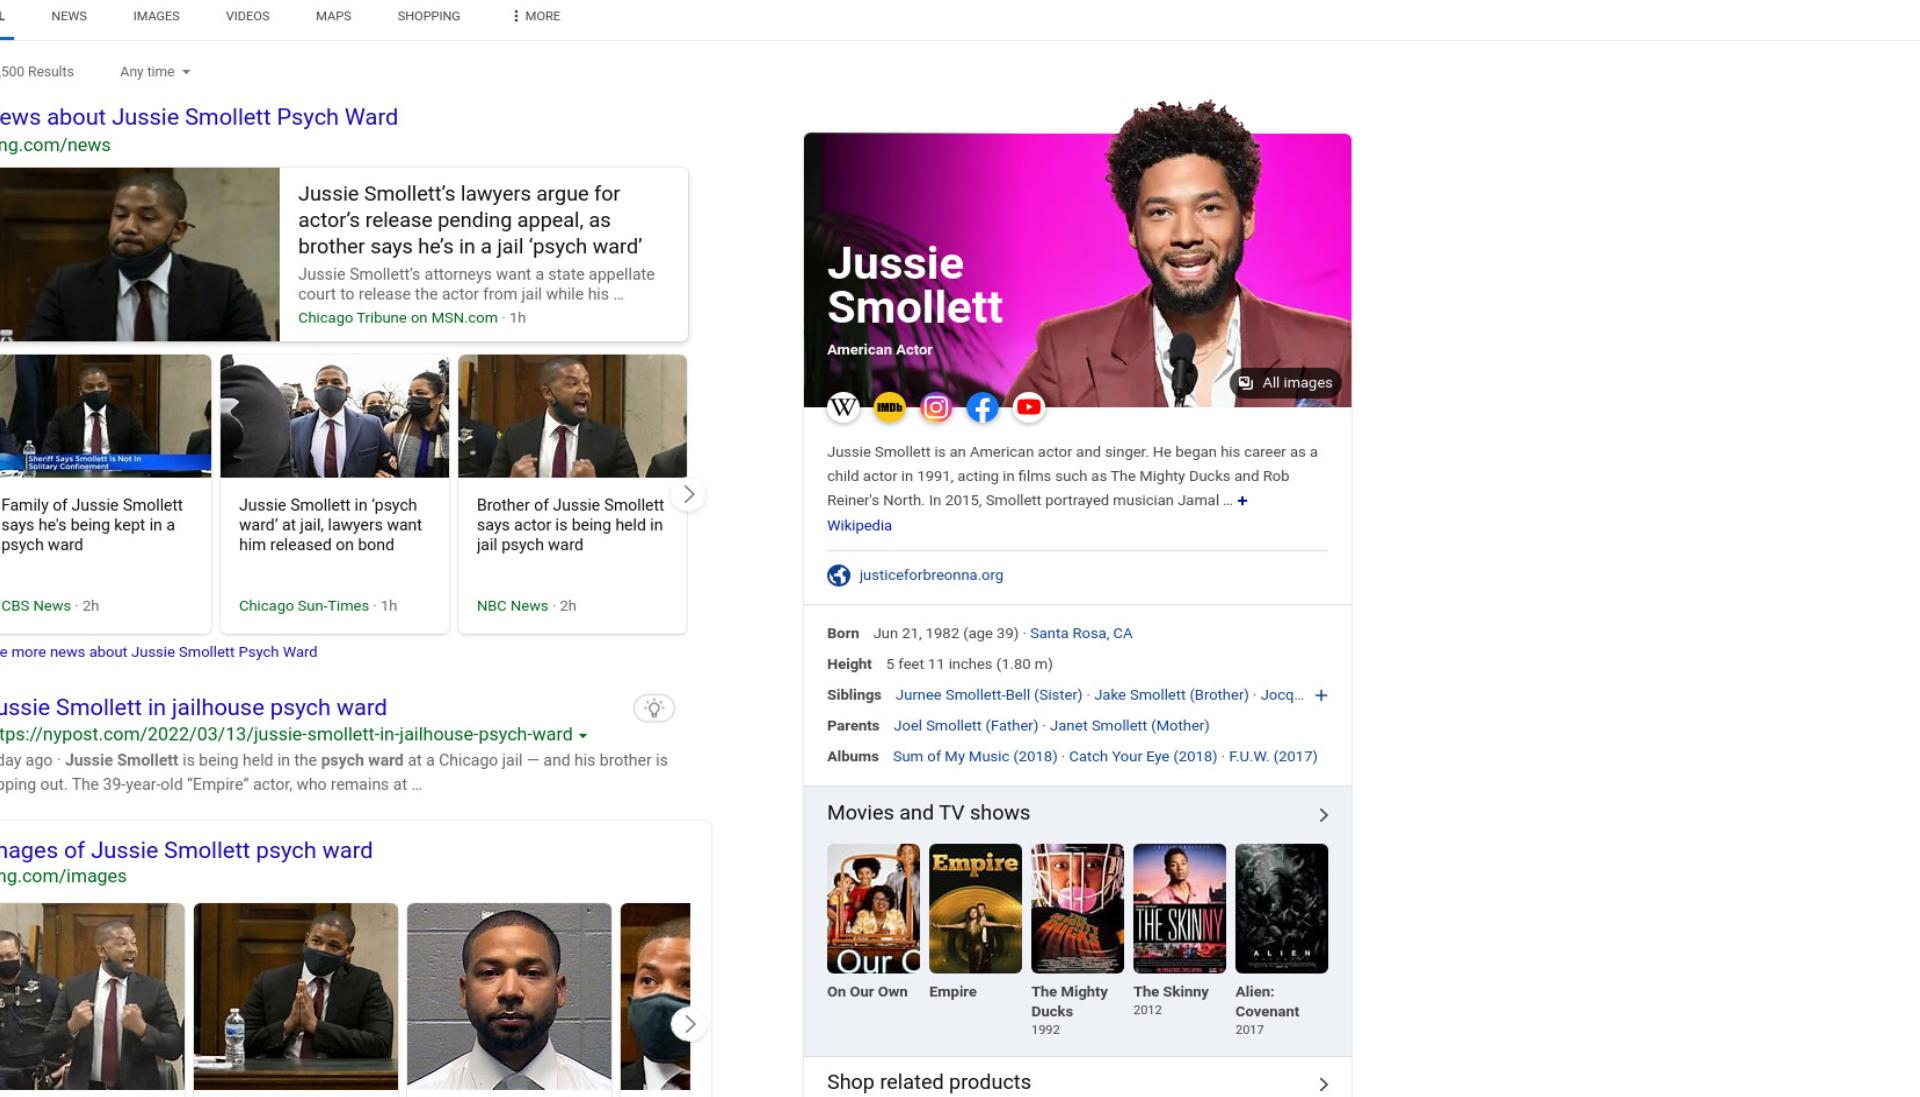Switch to the NEWS tab

click(69, 16)
